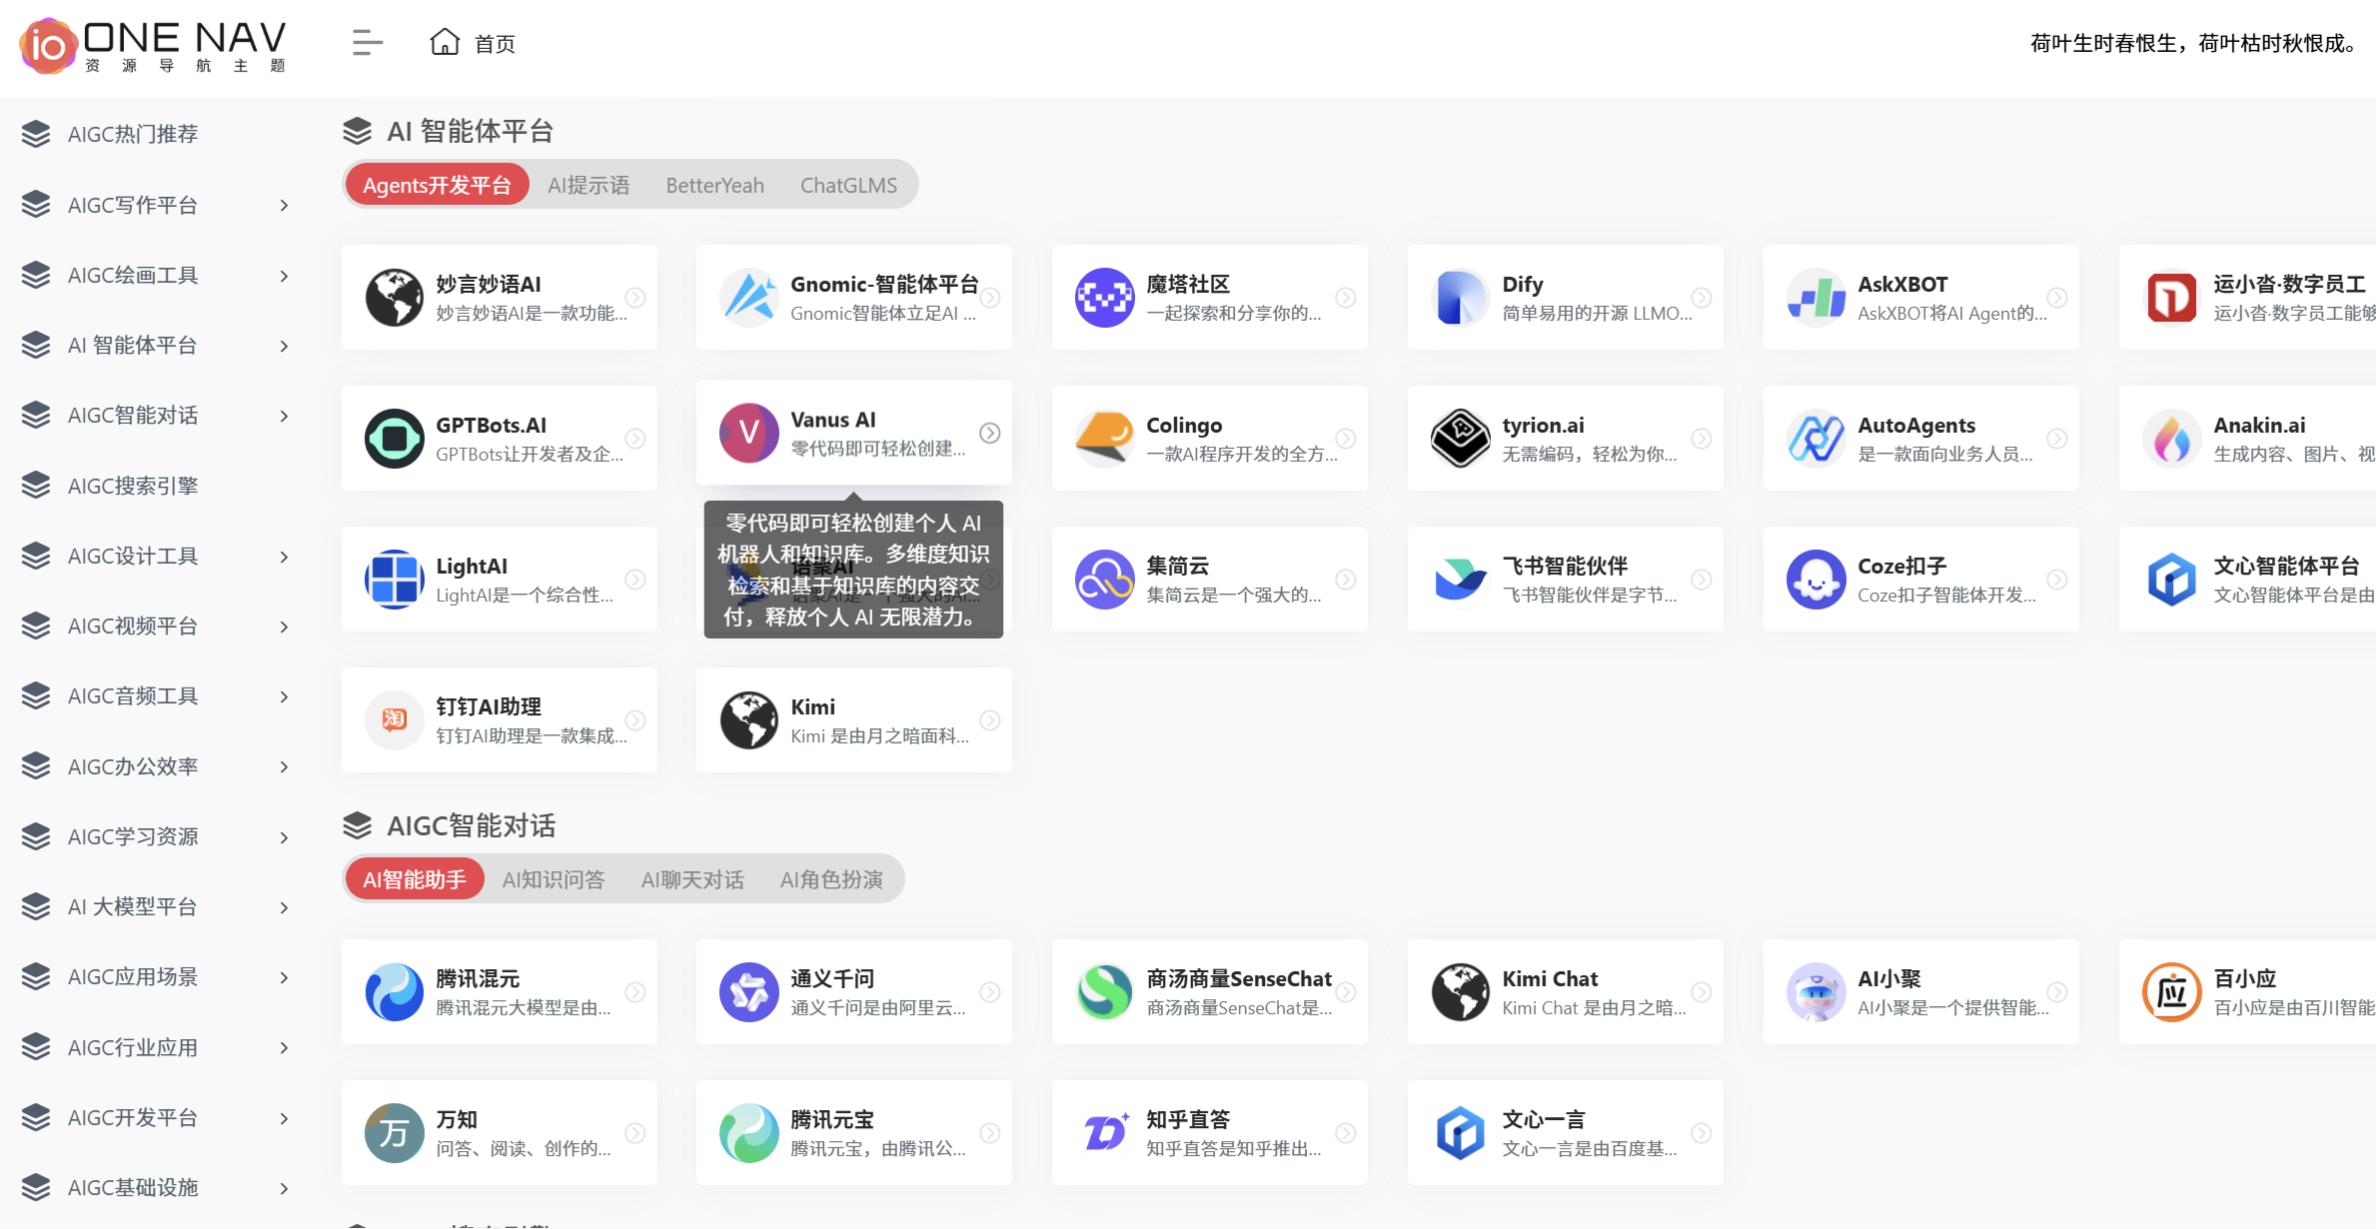Select the Agents开发平台 tab
This screenshot has height=1229, width=2376.
coord(437,185)
